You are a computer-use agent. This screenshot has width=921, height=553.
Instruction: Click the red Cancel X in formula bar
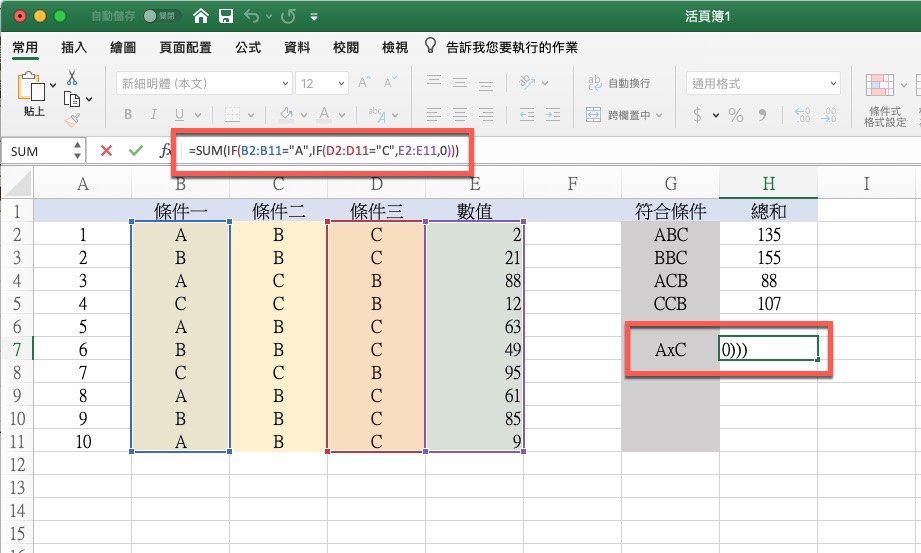point(106,151)
